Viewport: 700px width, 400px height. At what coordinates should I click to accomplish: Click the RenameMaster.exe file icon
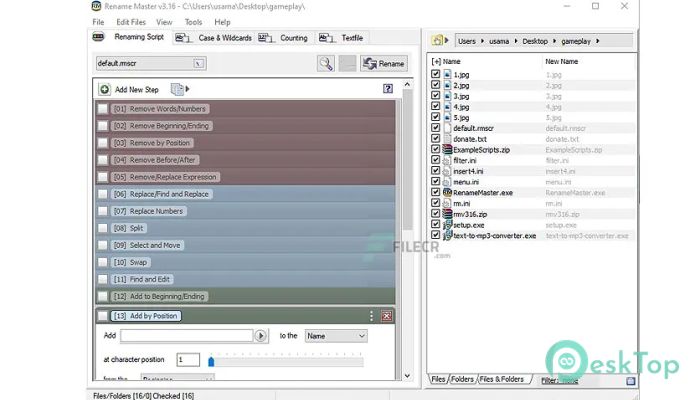tap(447, 192)
